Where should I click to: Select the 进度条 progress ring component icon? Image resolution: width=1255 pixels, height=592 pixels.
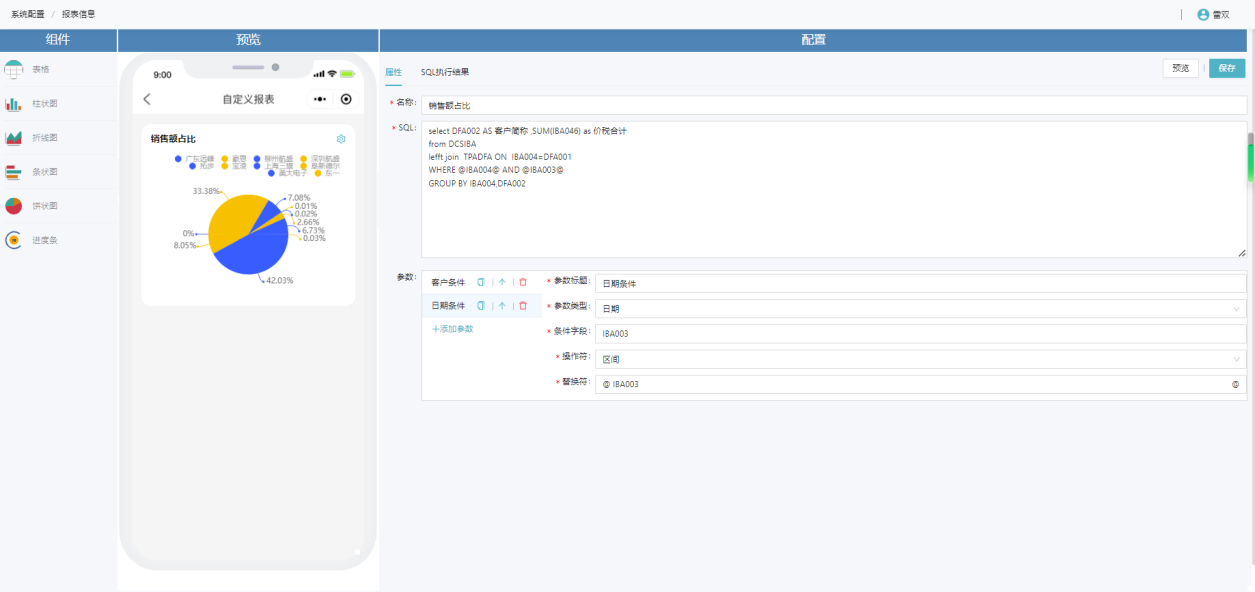click(13, 240)
